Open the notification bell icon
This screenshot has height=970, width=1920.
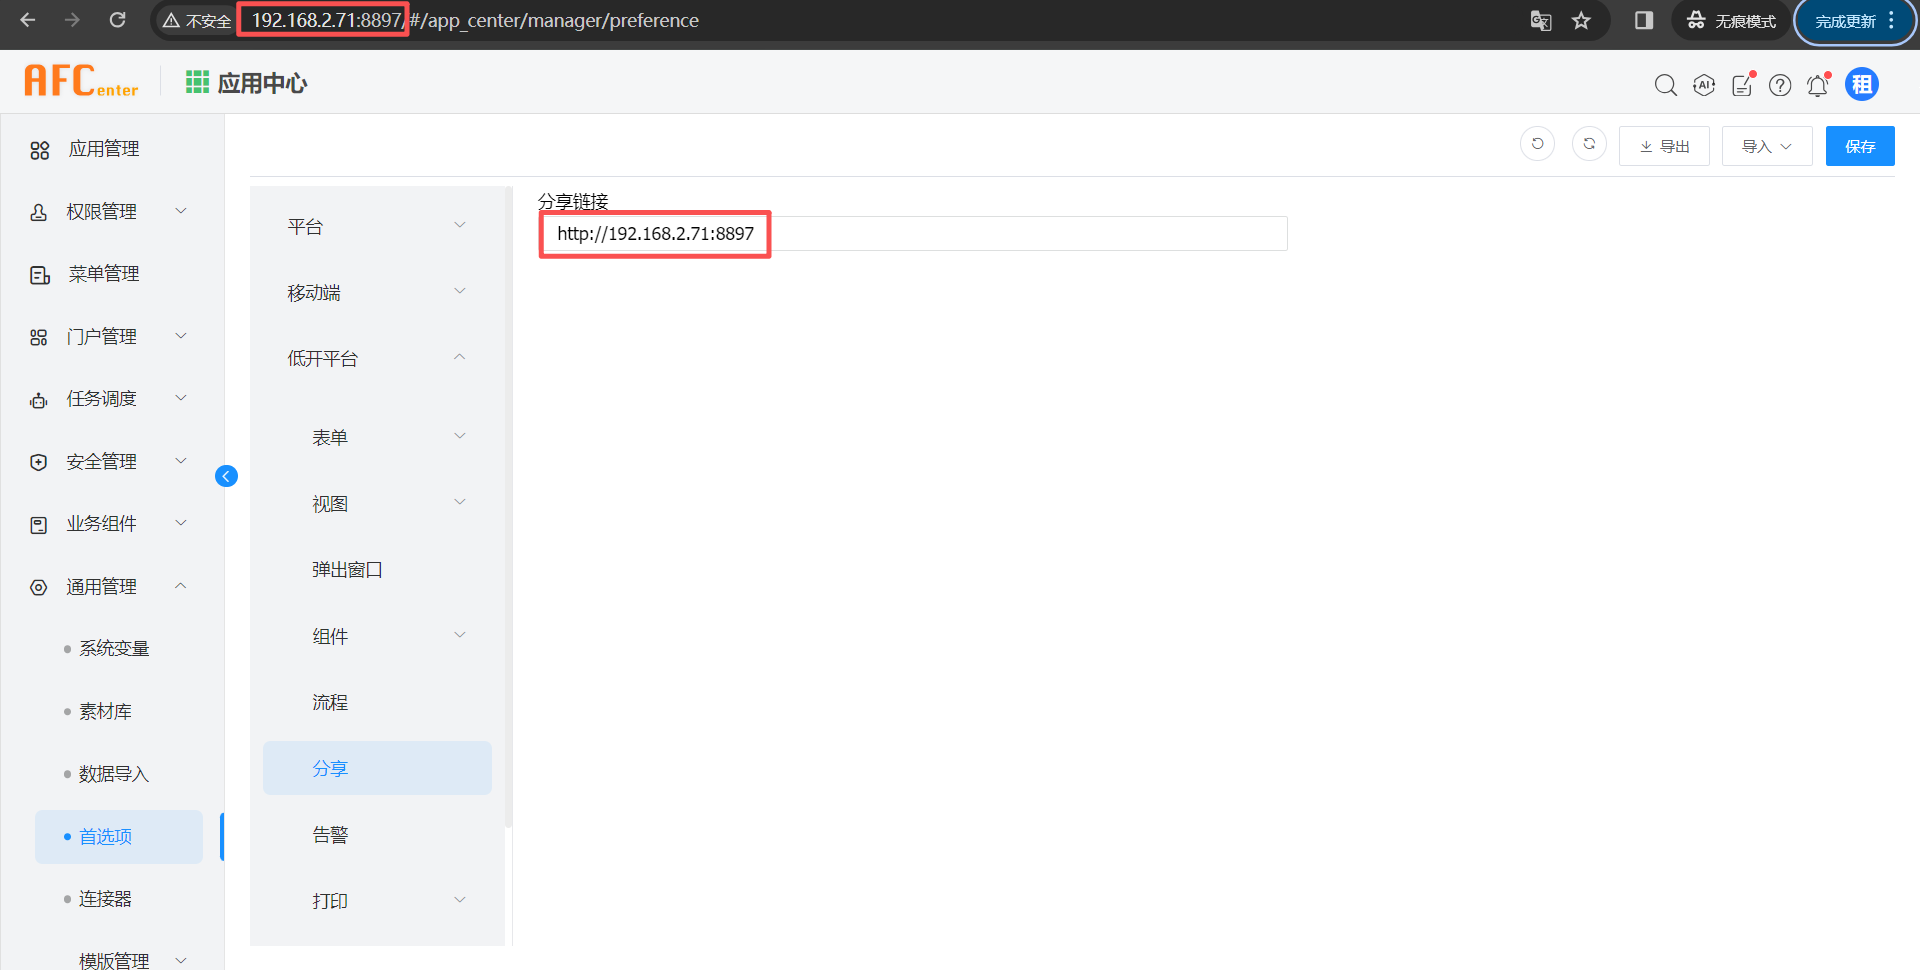(x=1817, y=85)
